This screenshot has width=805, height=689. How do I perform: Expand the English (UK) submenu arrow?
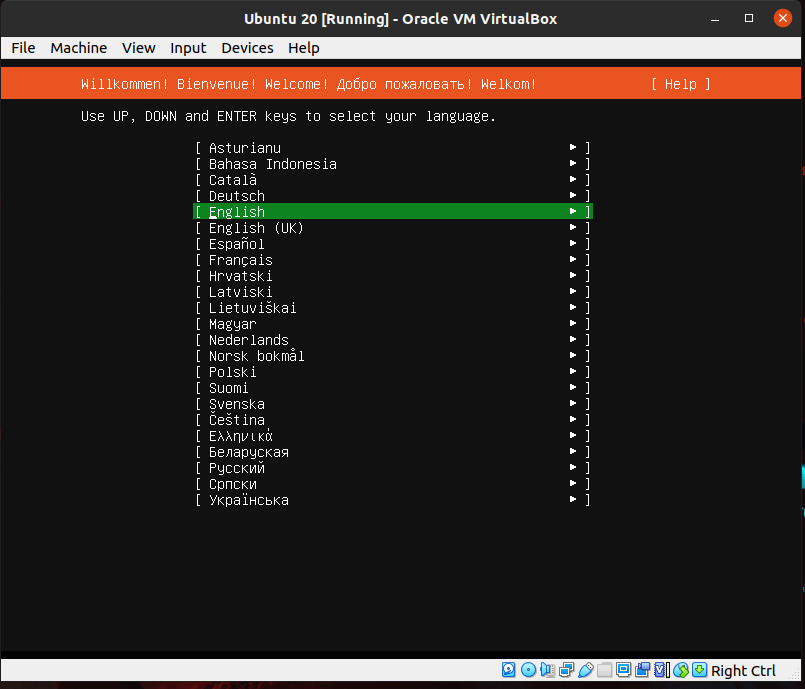coord(572,227)
